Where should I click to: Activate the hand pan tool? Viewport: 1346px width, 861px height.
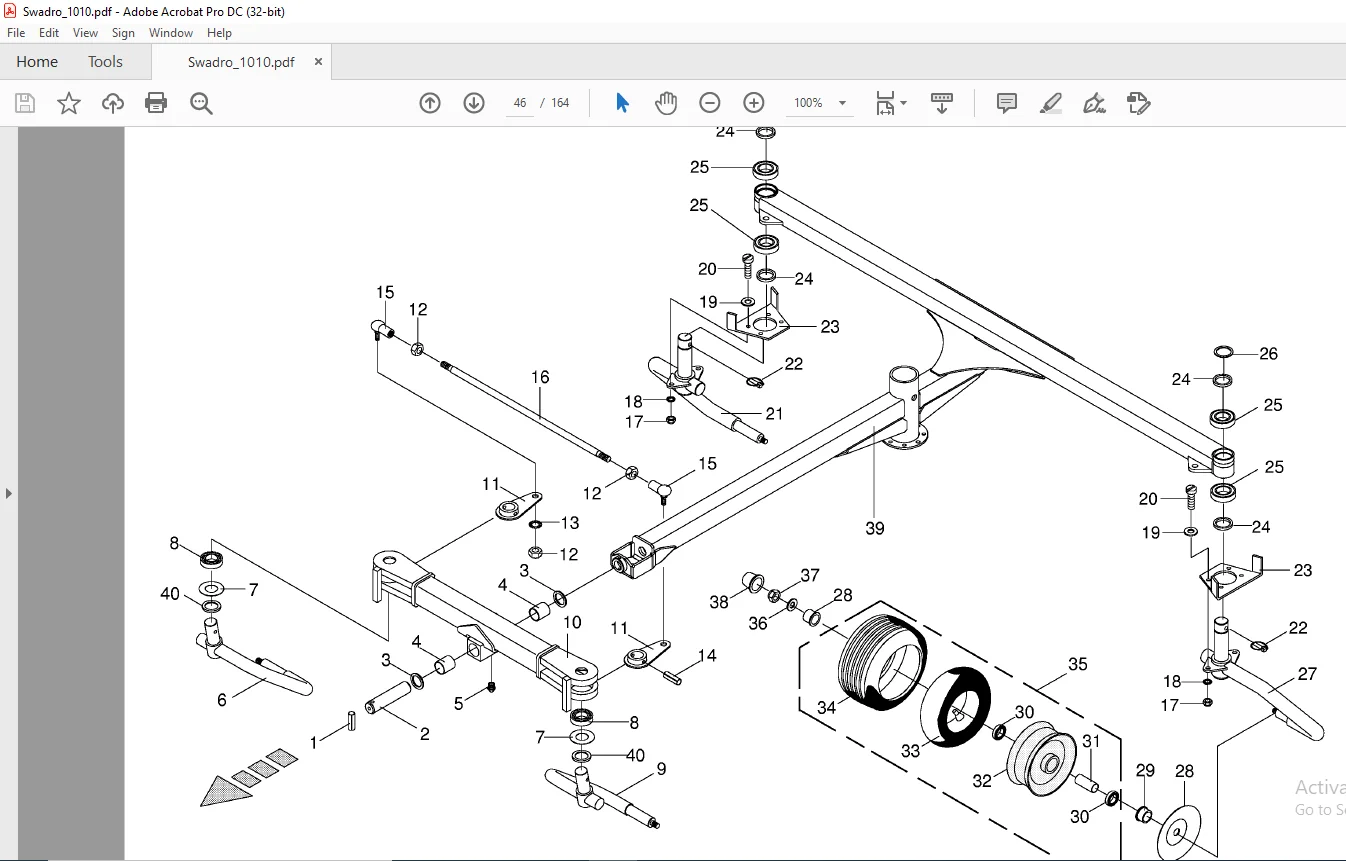pos(666,103)
